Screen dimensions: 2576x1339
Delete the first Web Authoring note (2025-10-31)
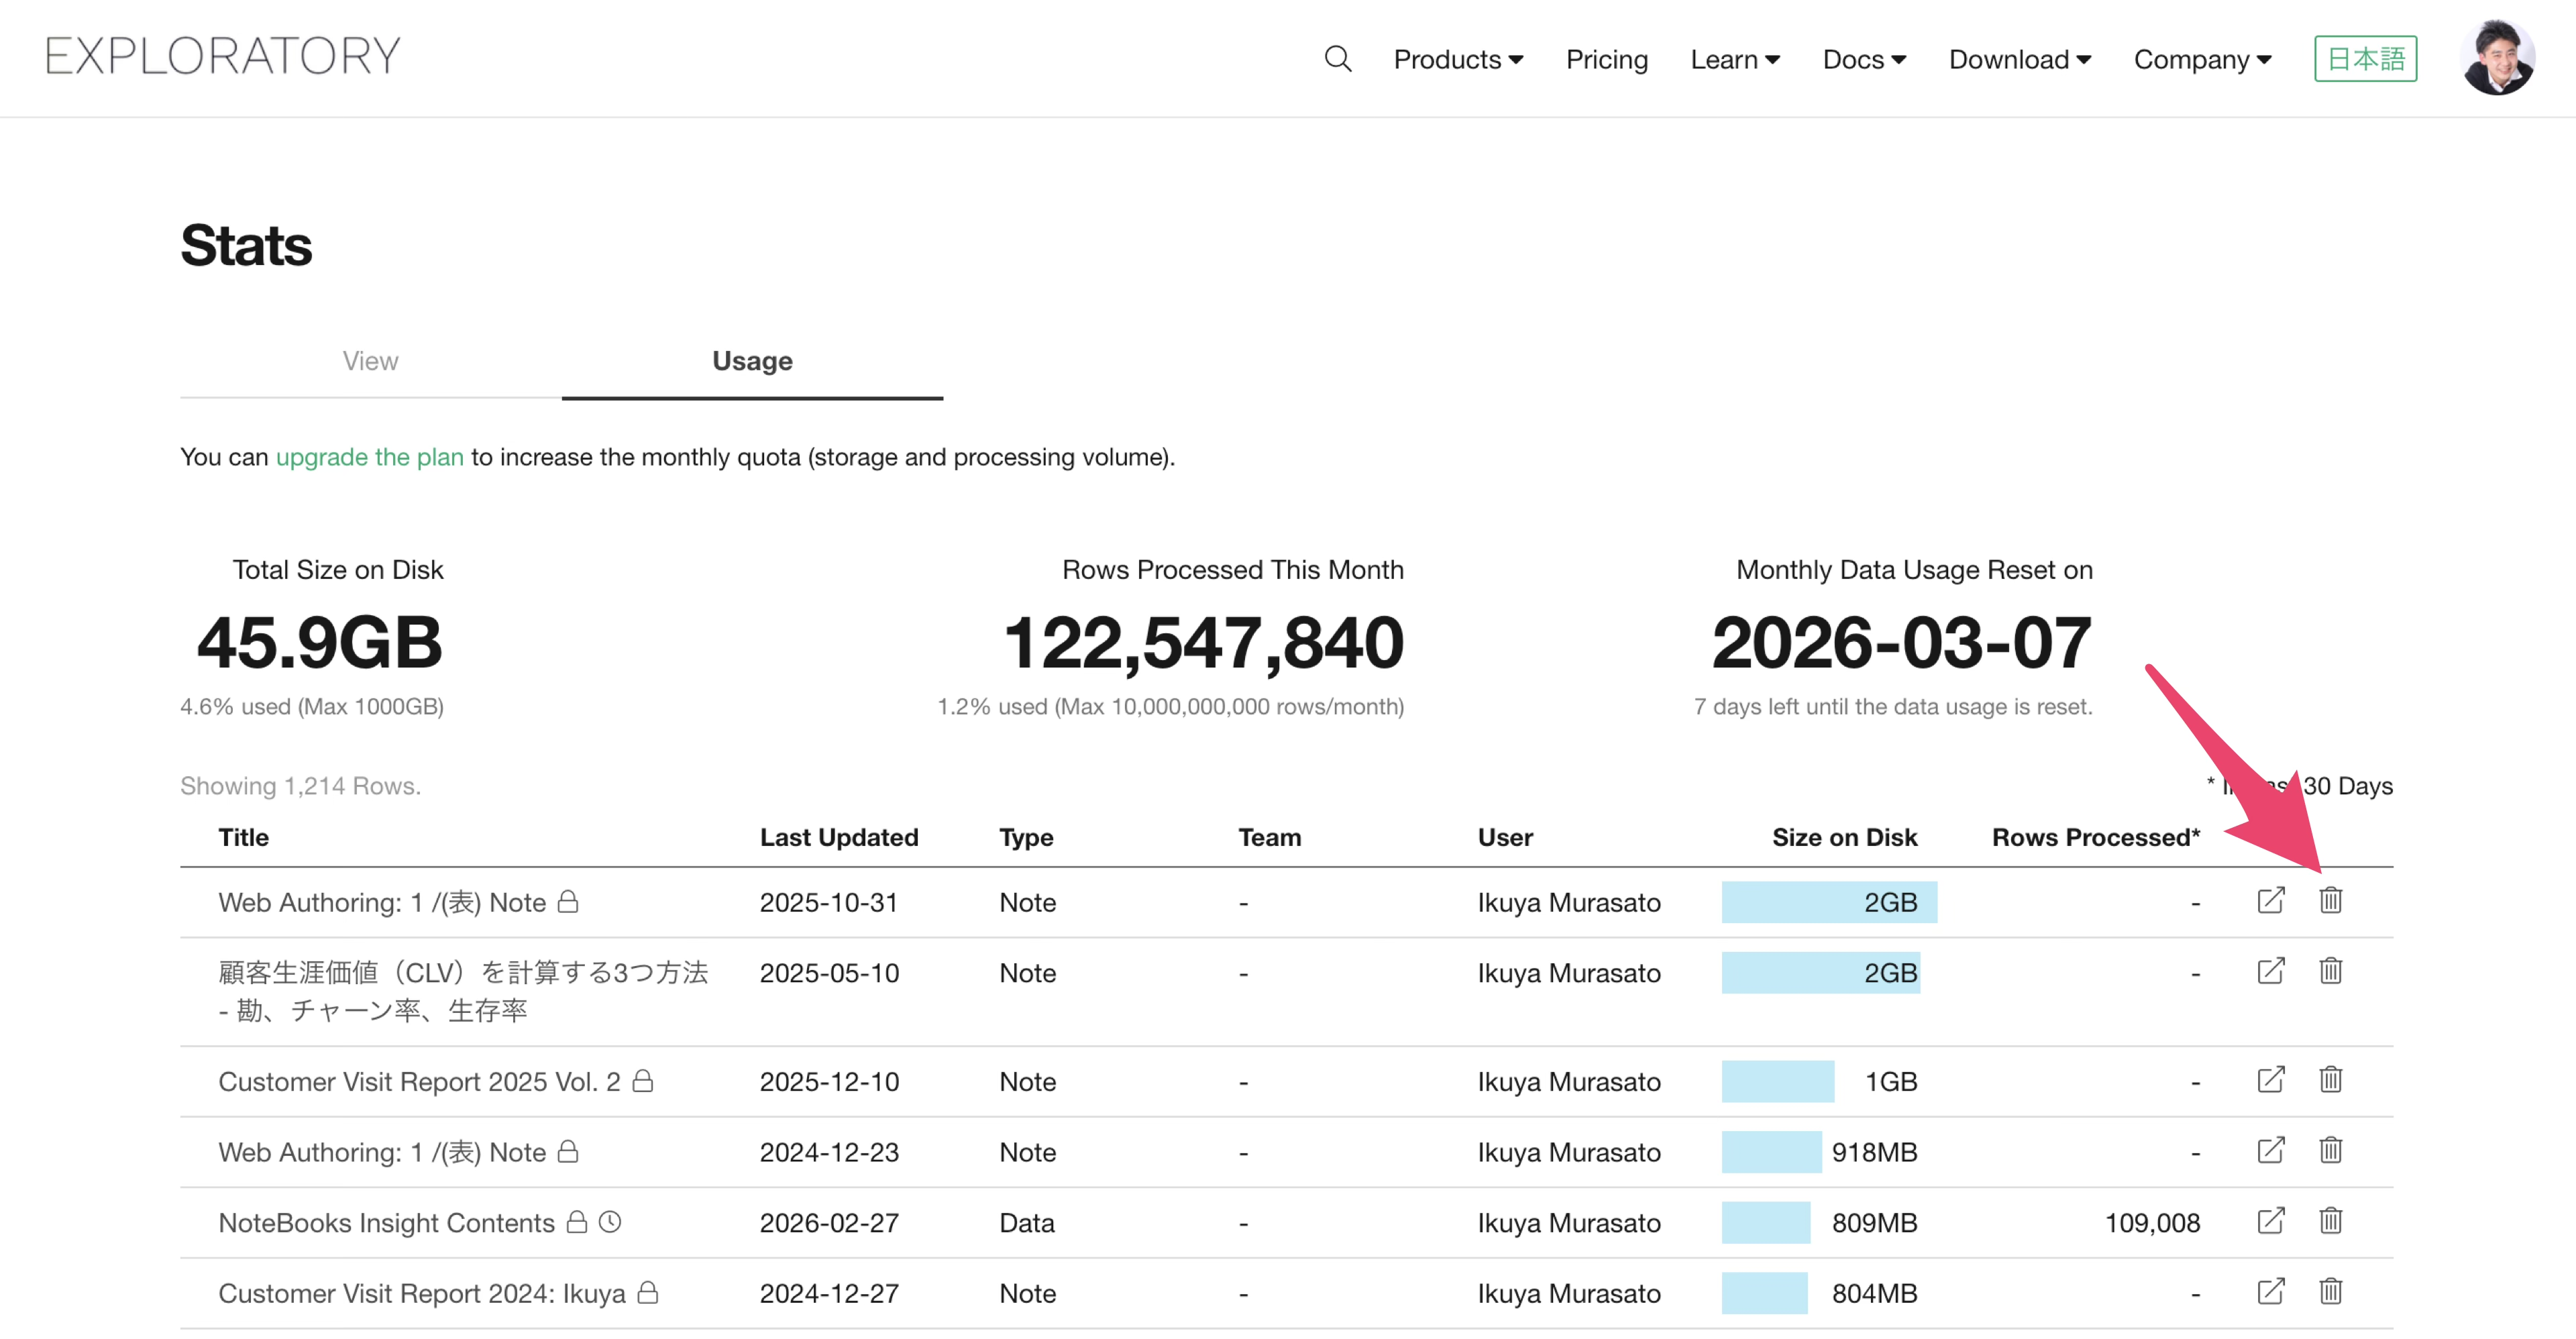[x=2330, y=900]
